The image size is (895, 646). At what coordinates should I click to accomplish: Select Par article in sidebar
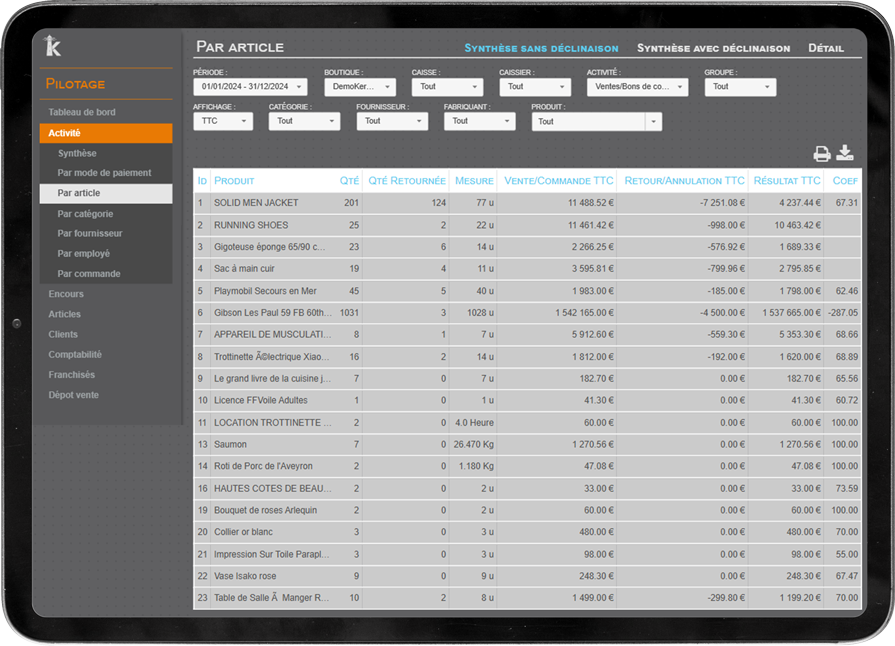[x=106, y=193]
